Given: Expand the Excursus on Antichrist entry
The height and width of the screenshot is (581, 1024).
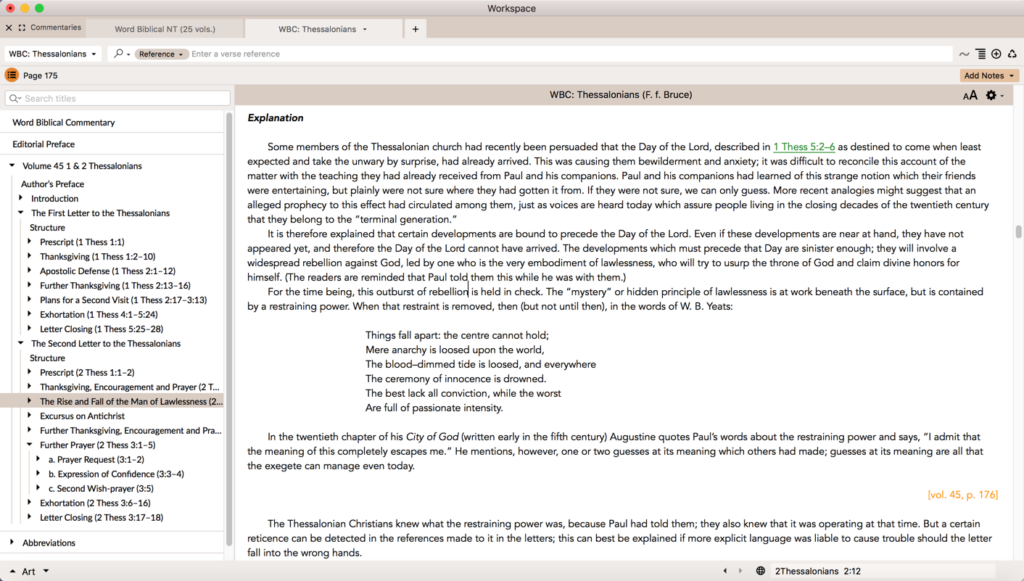Looking at the screenshot, I should click(28, 415).
